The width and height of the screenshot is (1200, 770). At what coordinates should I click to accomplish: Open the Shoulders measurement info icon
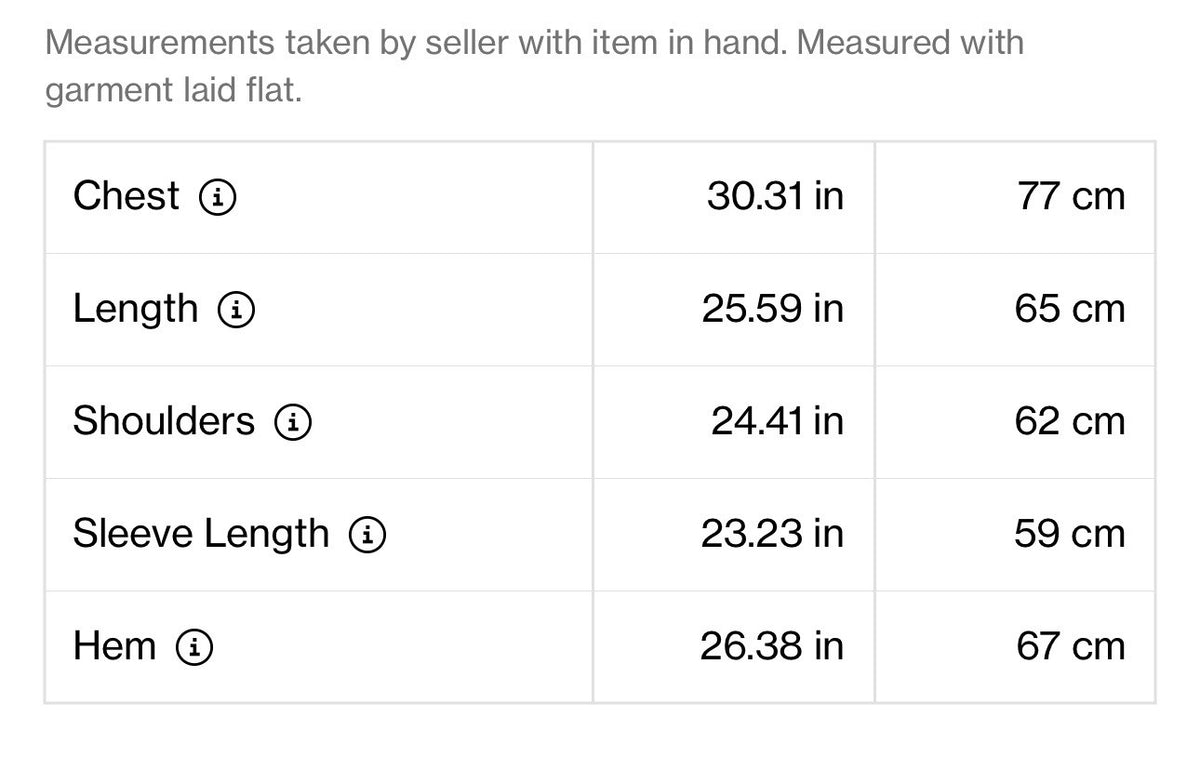coord(293,423)
